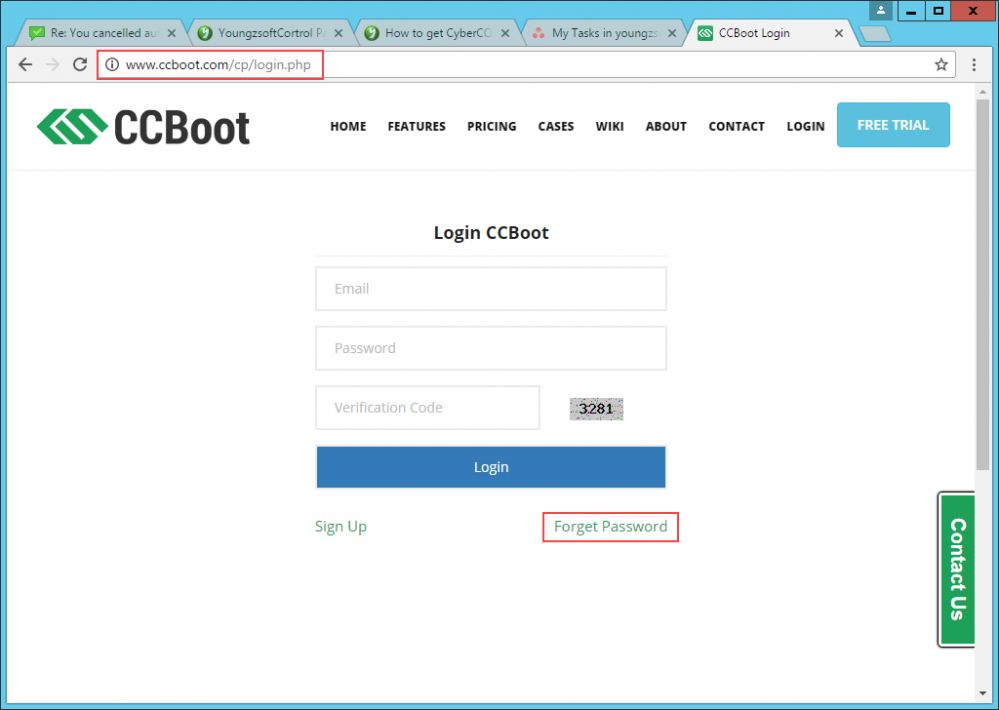999x710 pixels.
Task: Open the CASES nav item
Action: tap(556, 126)
